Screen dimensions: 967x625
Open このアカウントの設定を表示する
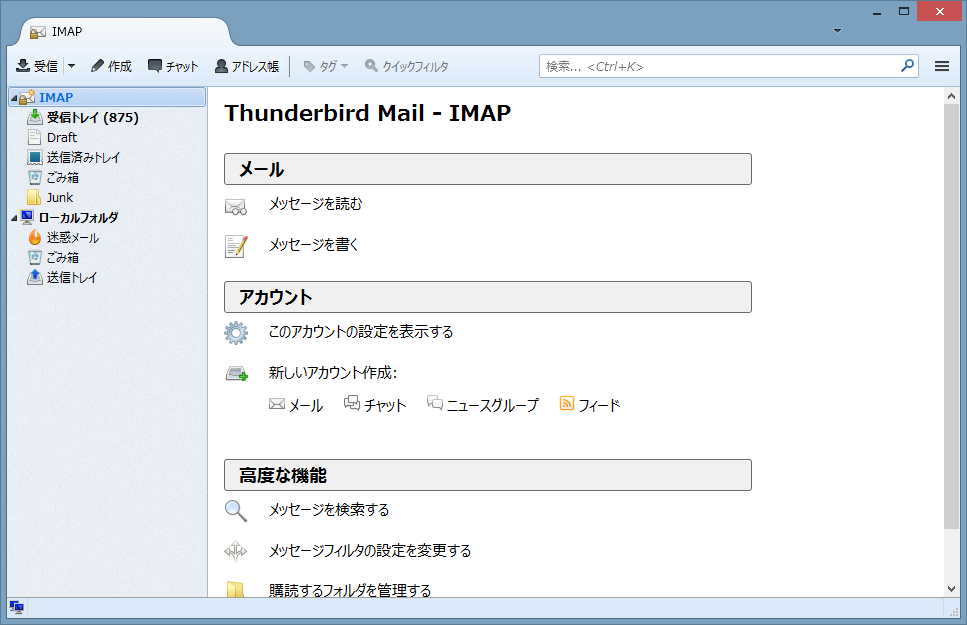(361, 332)
